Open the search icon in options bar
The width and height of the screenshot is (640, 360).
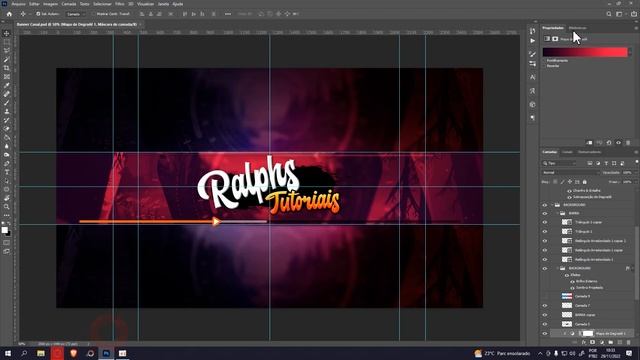pyautogui.click(x=609, y=14)
